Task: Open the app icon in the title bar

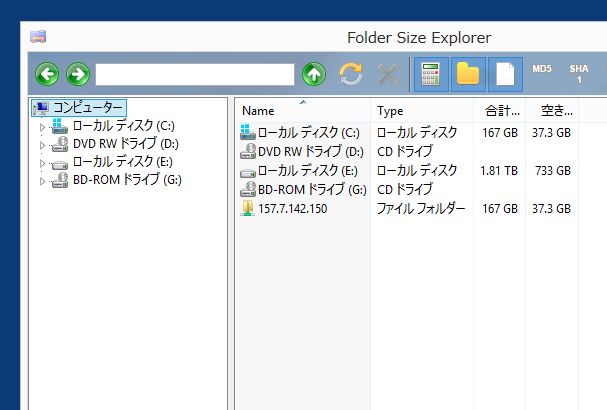Action: pyautogui.click(x=38, y=37)
